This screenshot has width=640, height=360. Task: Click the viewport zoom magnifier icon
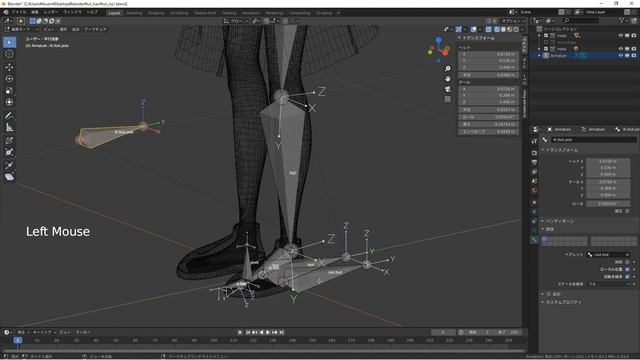click(x=448, y=69)
